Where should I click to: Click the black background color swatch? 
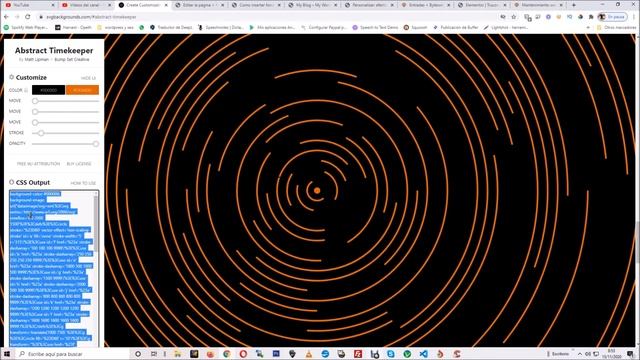tap(49, 90)
